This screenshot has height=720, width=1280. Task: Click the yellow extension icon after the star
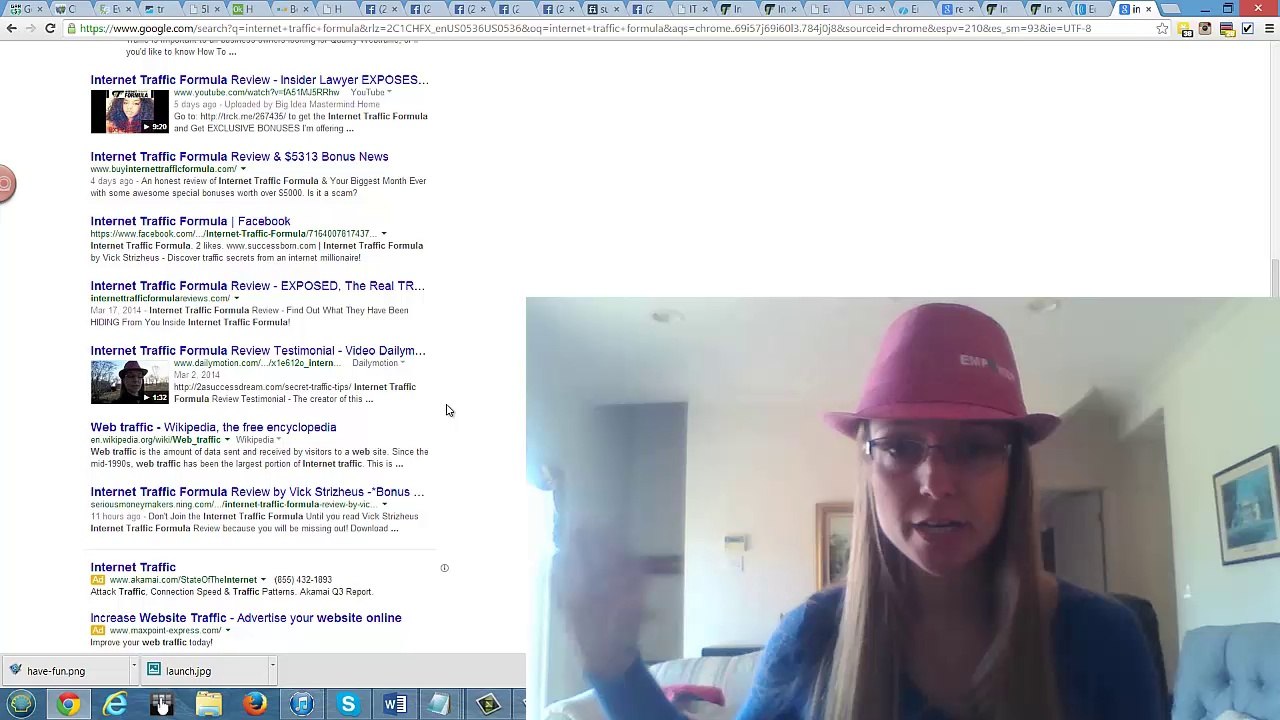pos(1185,29)
